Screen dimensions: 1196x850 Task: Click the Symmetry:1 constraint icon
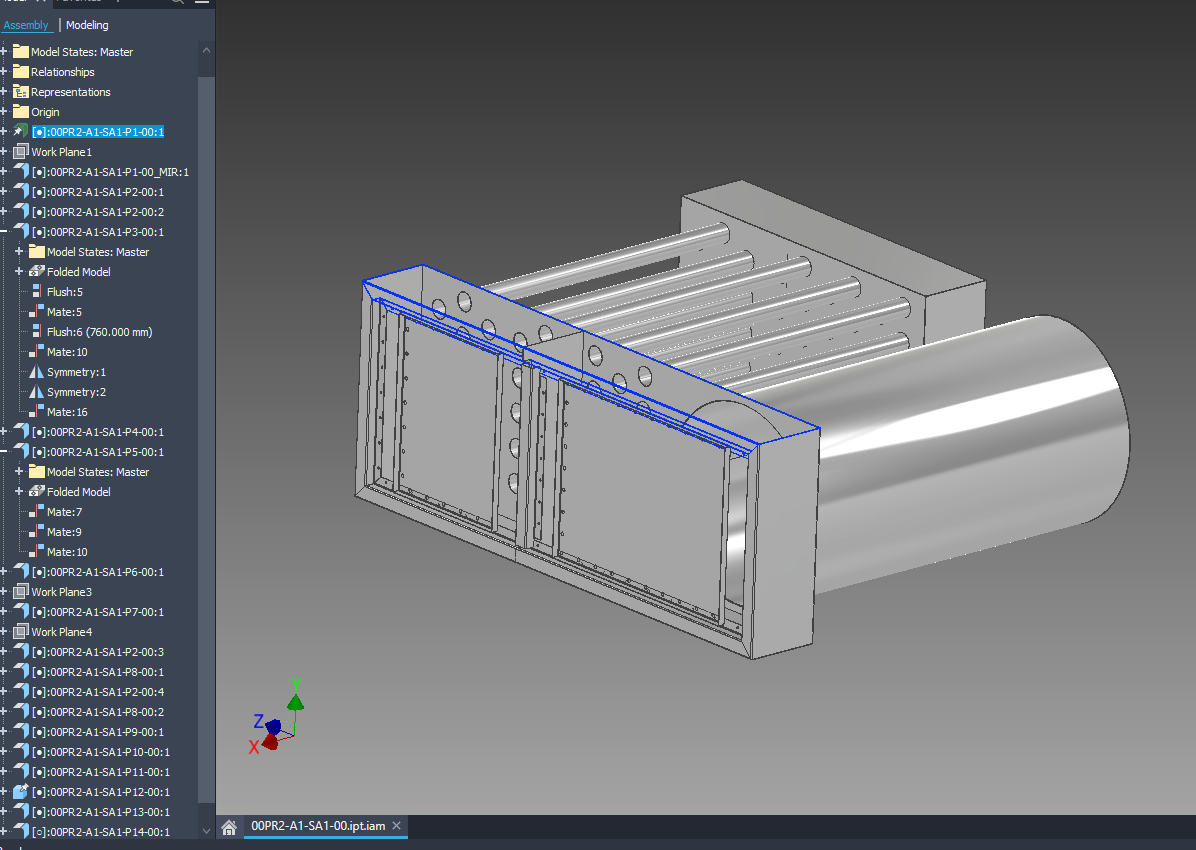tap(37, 371)
